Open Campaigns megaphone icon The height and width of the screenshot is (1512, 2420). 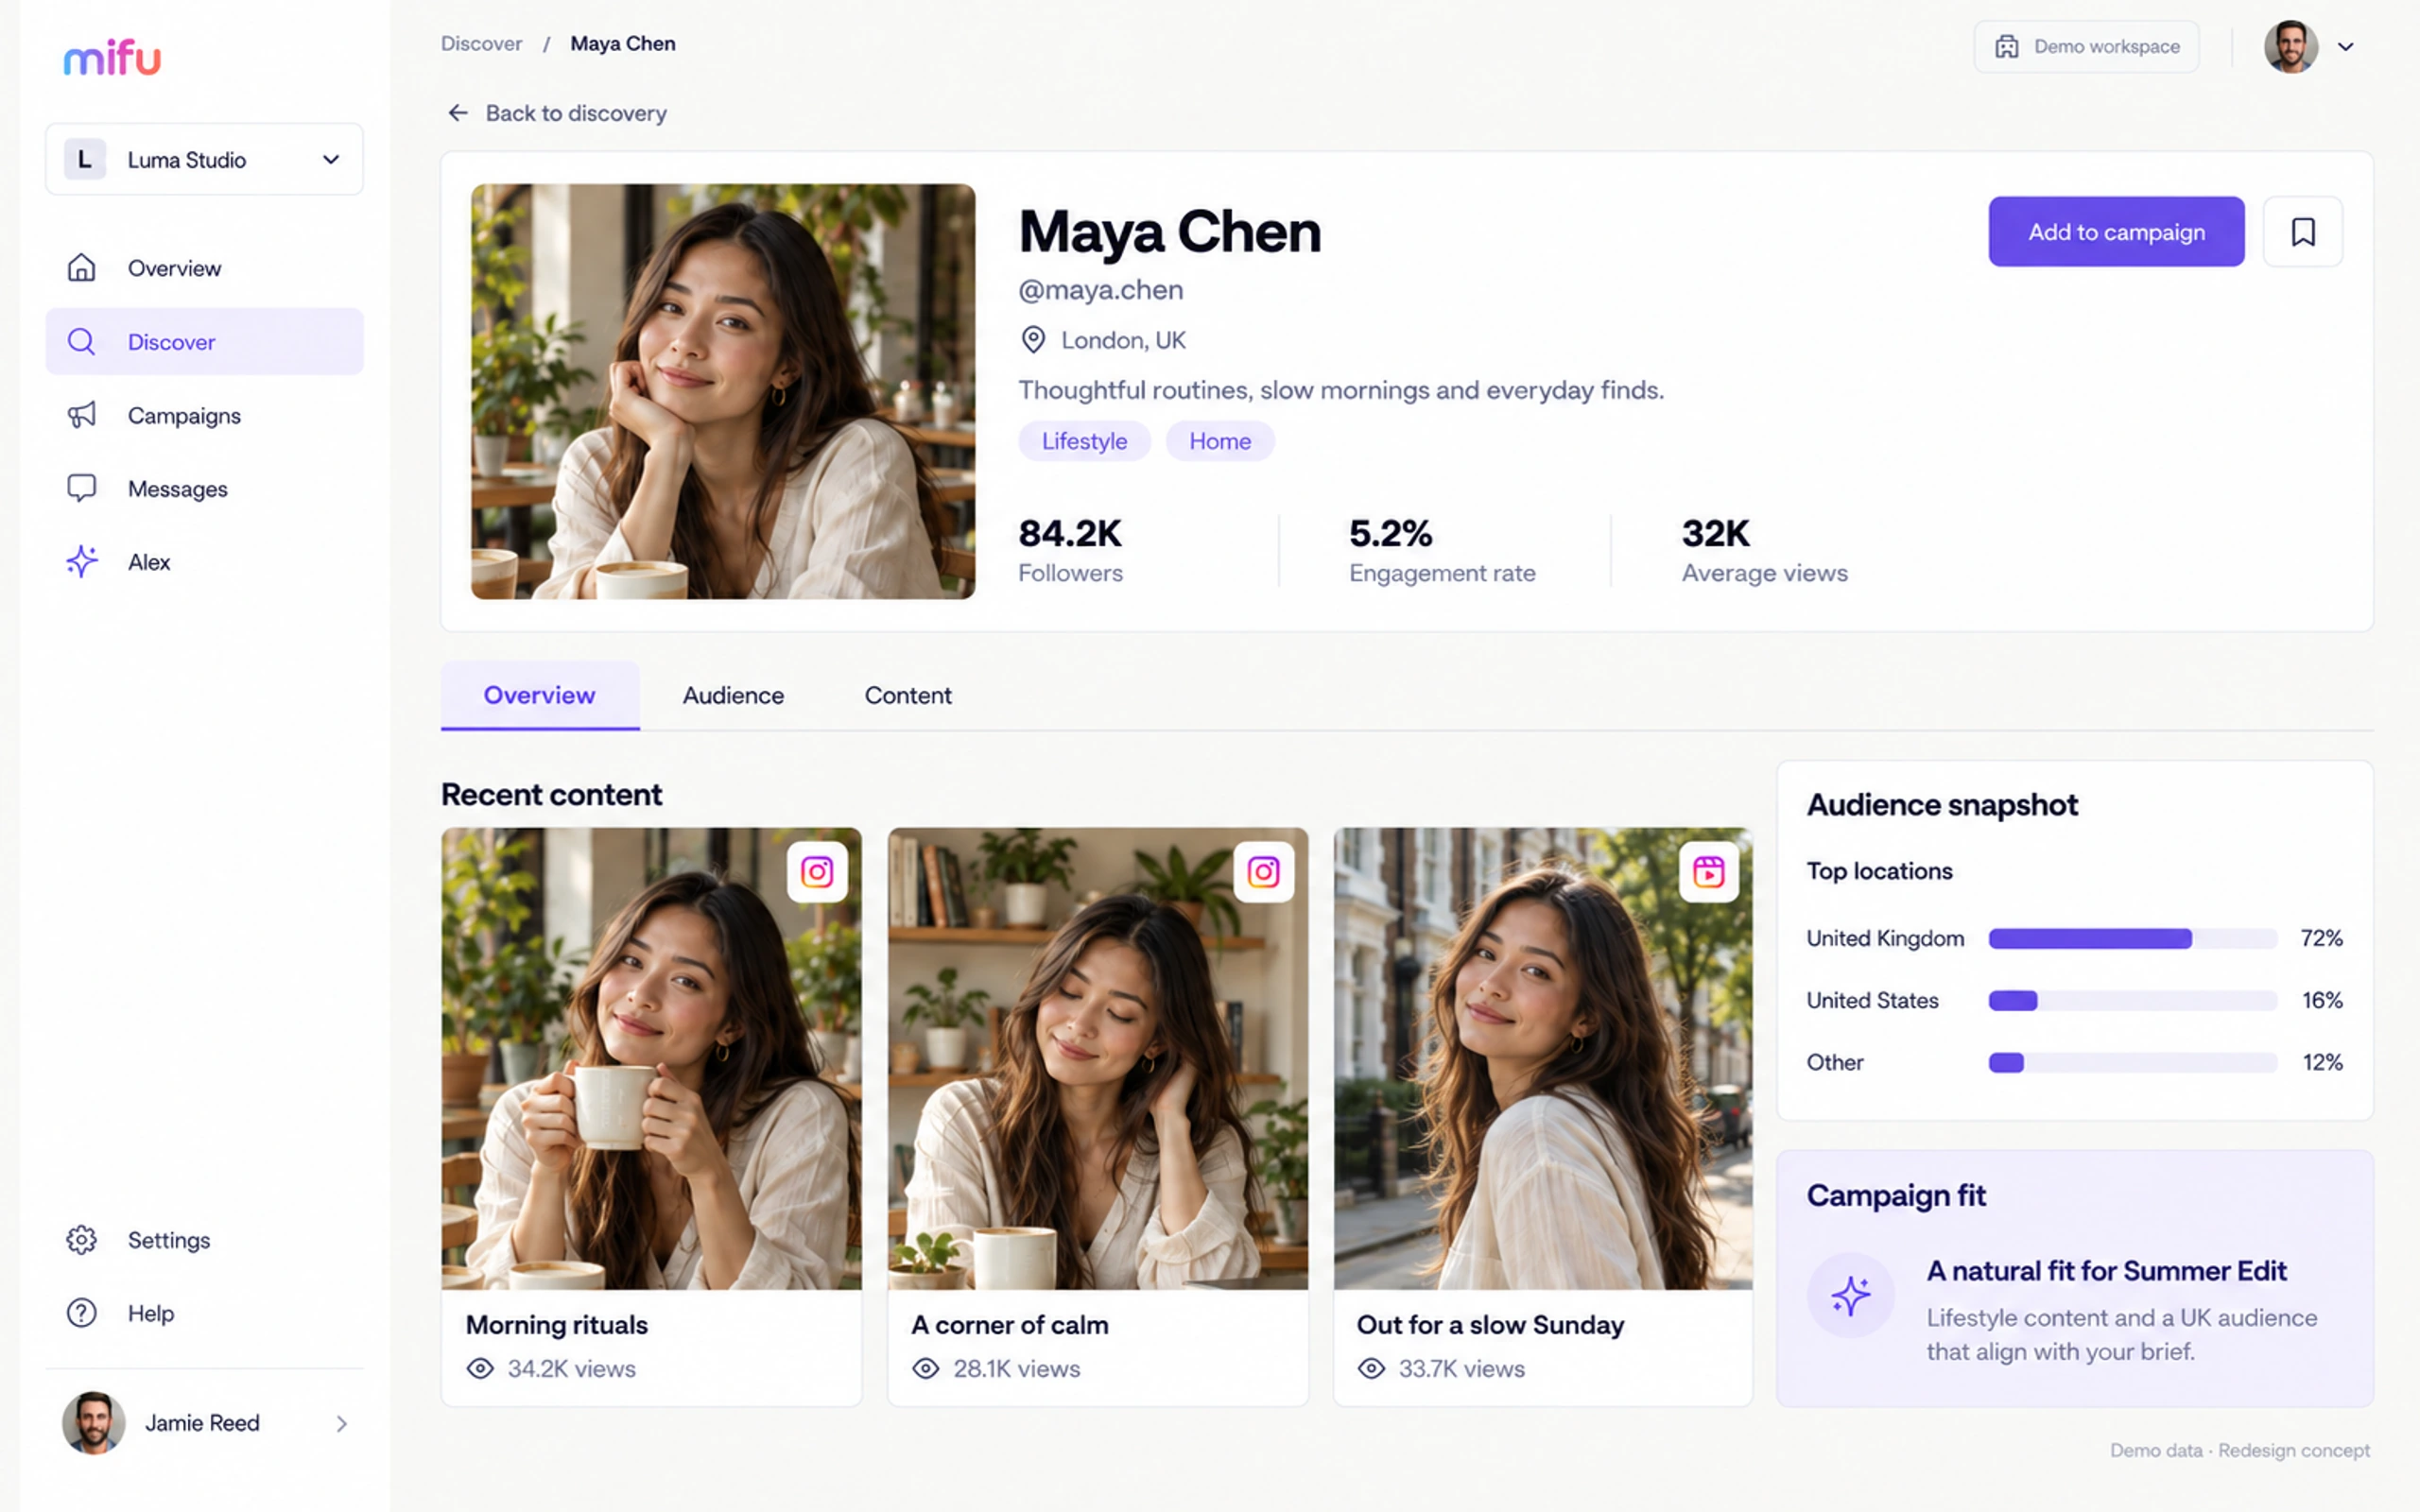coord(81,415)
